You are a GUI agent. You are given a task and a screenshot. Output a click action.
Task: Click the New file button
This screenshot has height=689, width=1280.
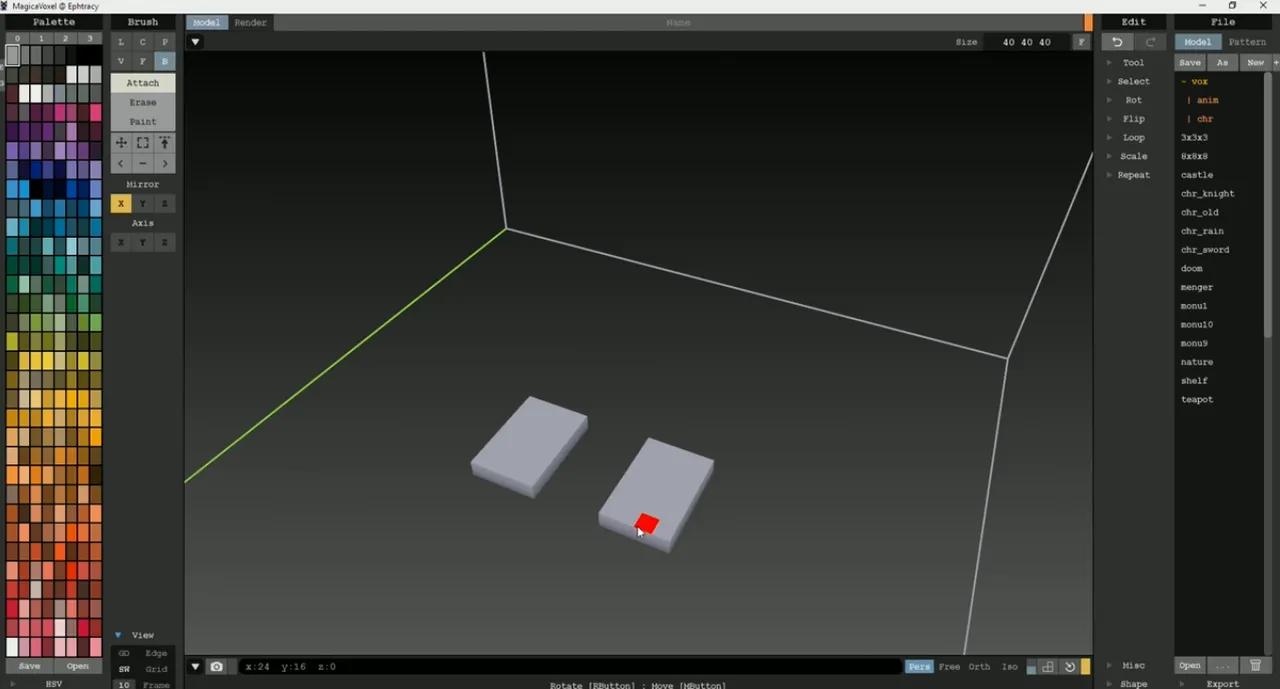pyautogui.click(x=1255, y=62)
